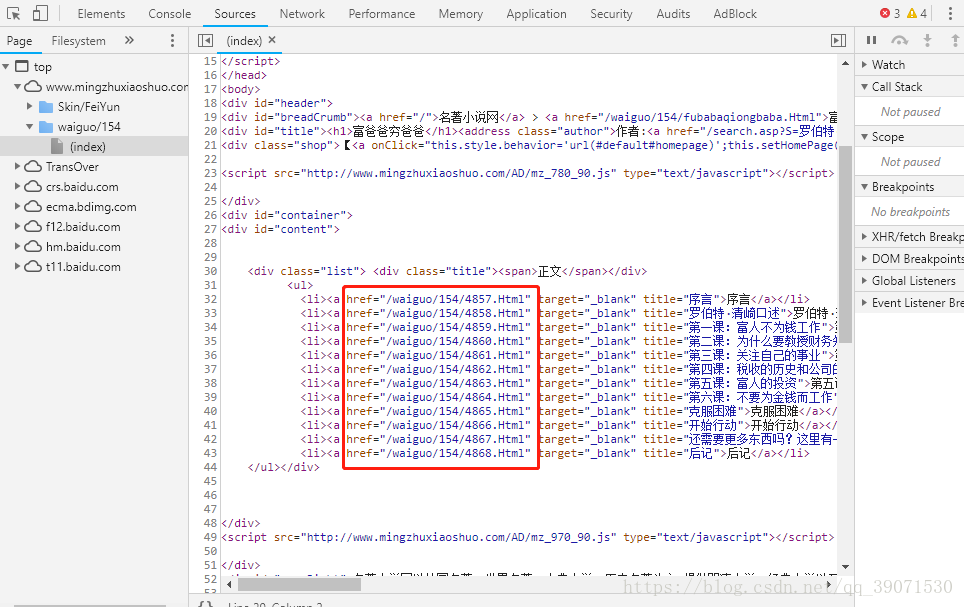The image size is (964, 607).
Task: Click the 4868.Html href on line 43
Action: (438, 453)
